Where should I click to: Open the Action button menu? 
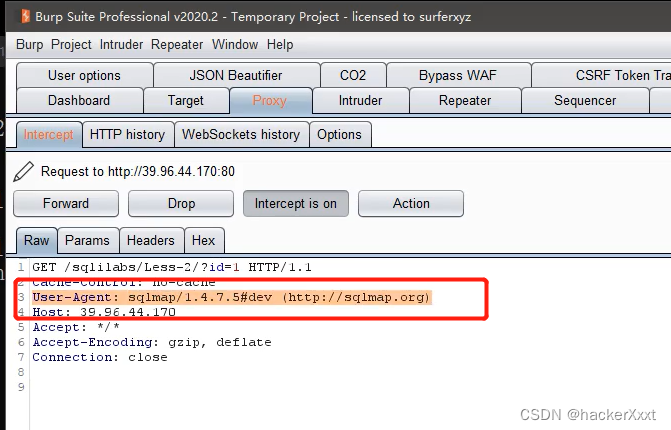[x=411, y=204]
